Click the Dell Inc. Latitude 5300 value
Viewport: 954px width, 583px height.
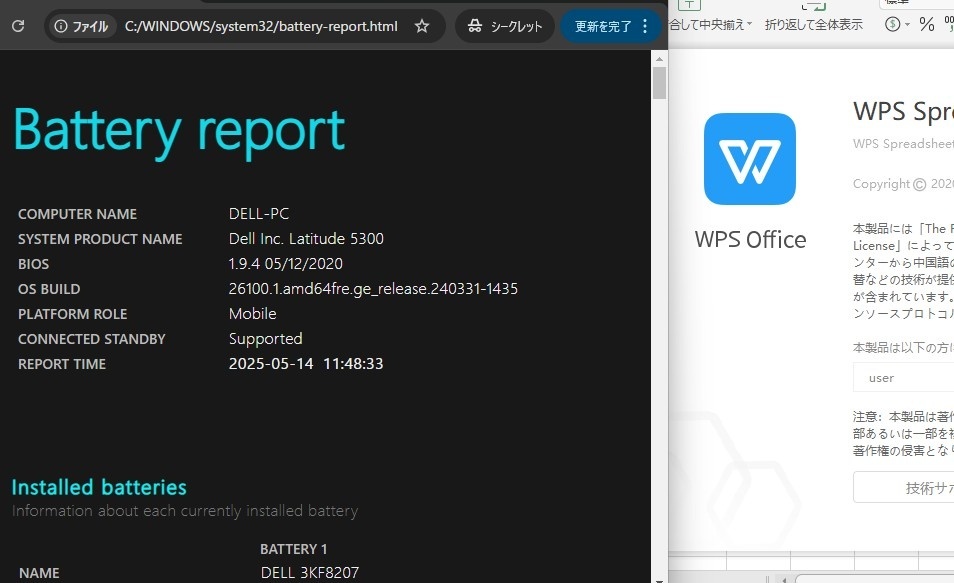coord(306,239)
